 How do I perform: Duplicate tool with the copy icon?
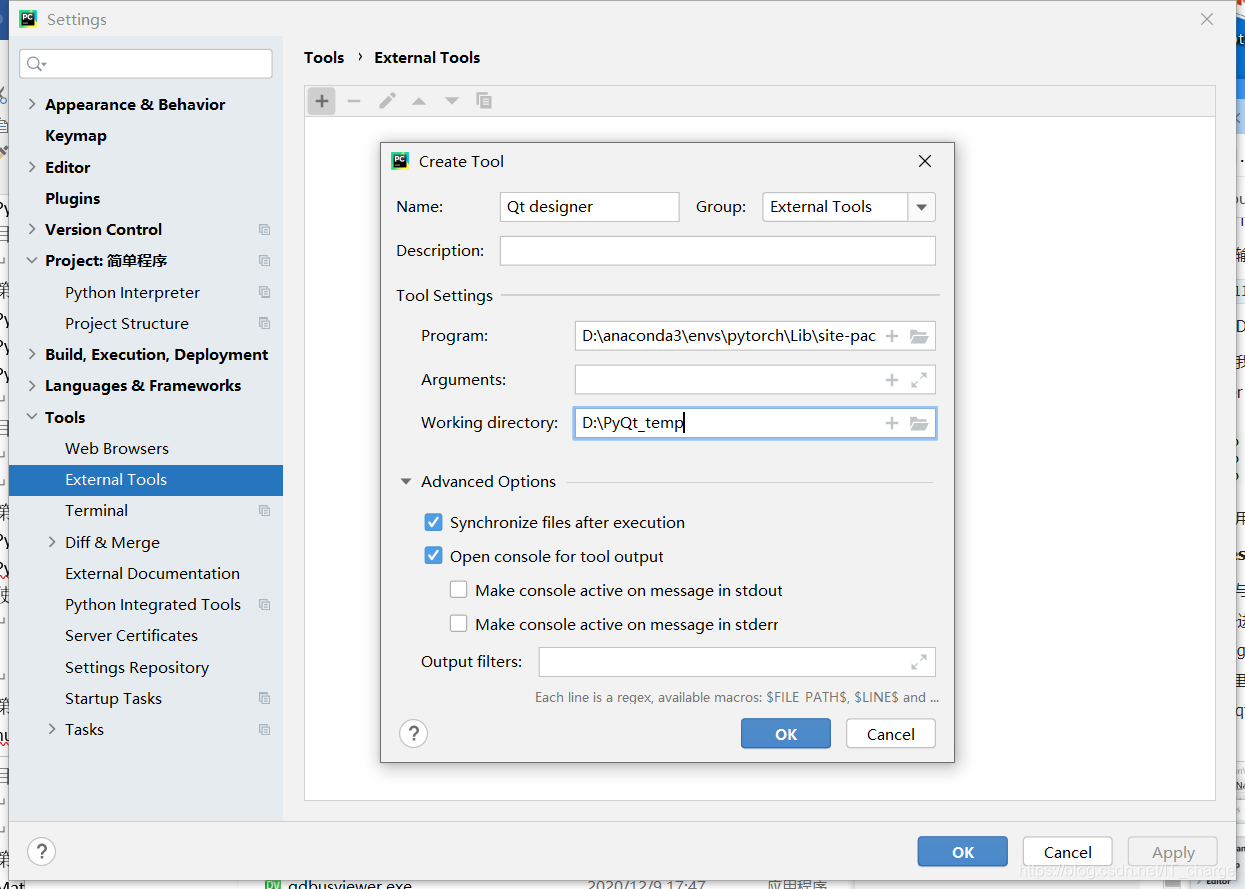pos(484,100)
